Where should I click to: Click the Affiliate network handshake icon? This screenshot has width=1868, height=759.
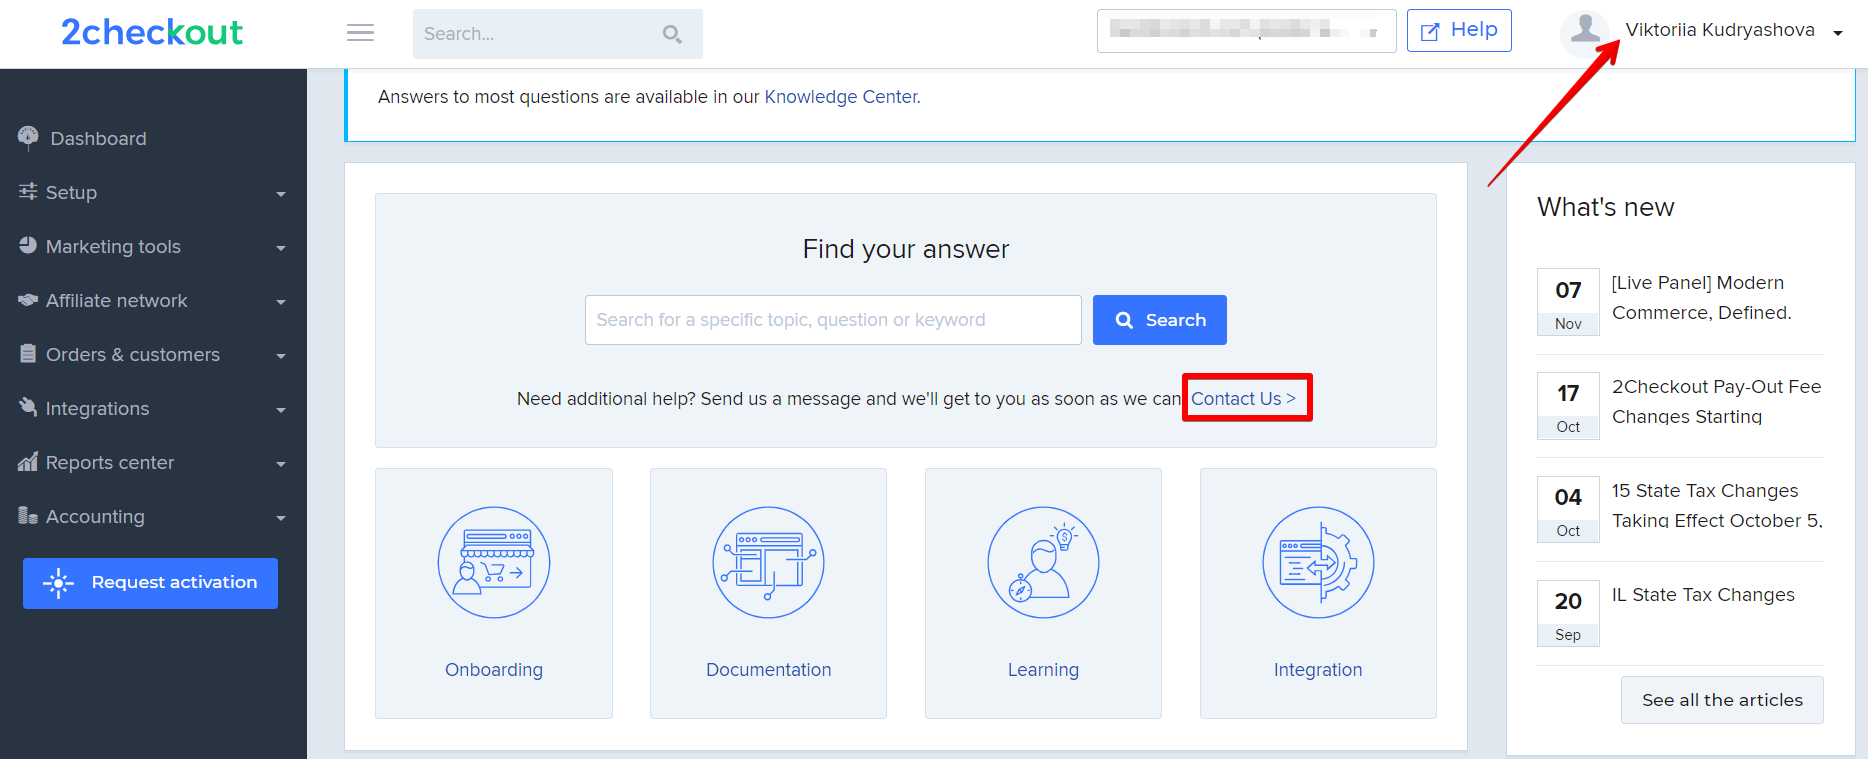28,300
